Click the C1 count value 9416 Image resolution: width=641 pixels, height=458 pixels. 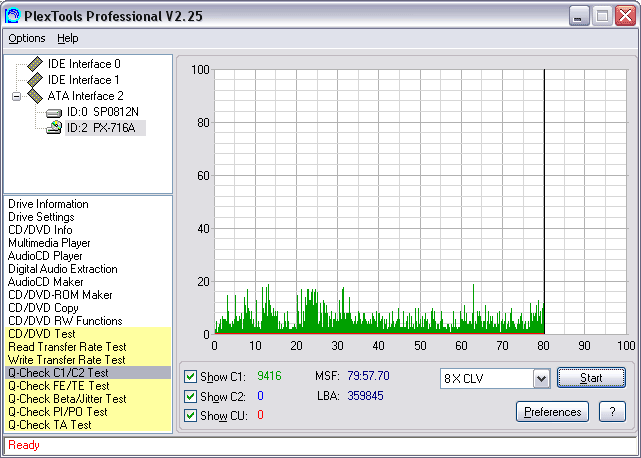tap(269, 376)
